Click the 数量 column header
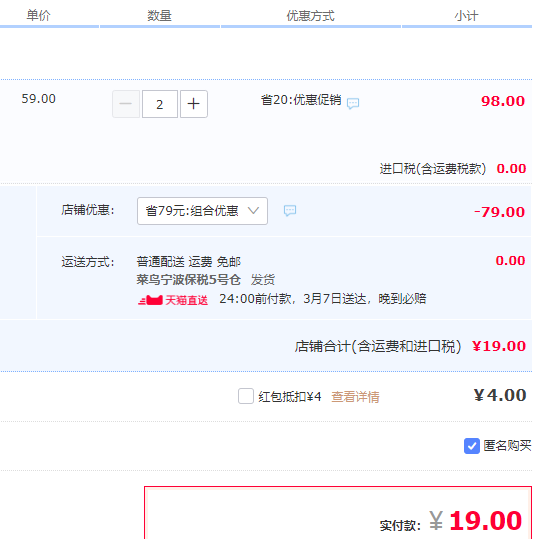Image resolution: width=541 pixels, height=539 pixels. (x=159, y=16)
